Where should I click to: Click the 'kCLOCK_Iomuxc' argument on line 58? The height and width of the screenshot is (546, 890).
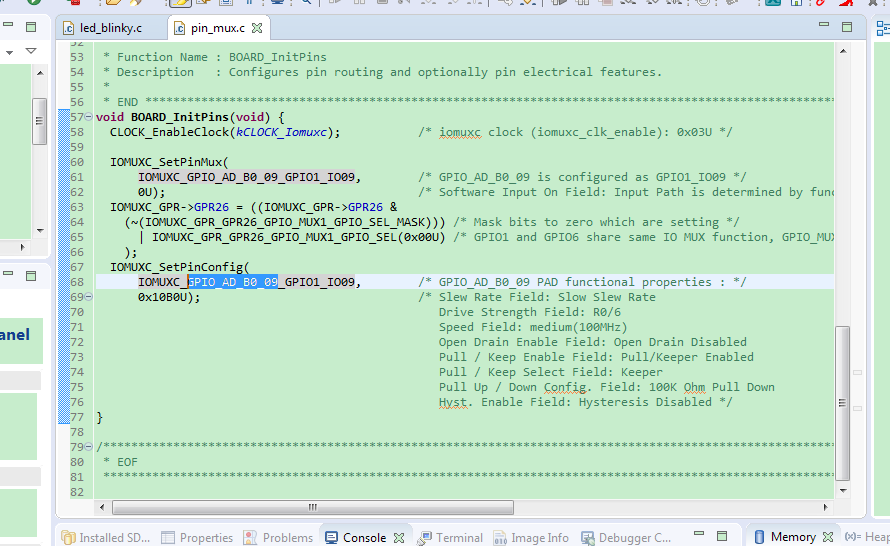pyautogui.click(x=282, y=132)
